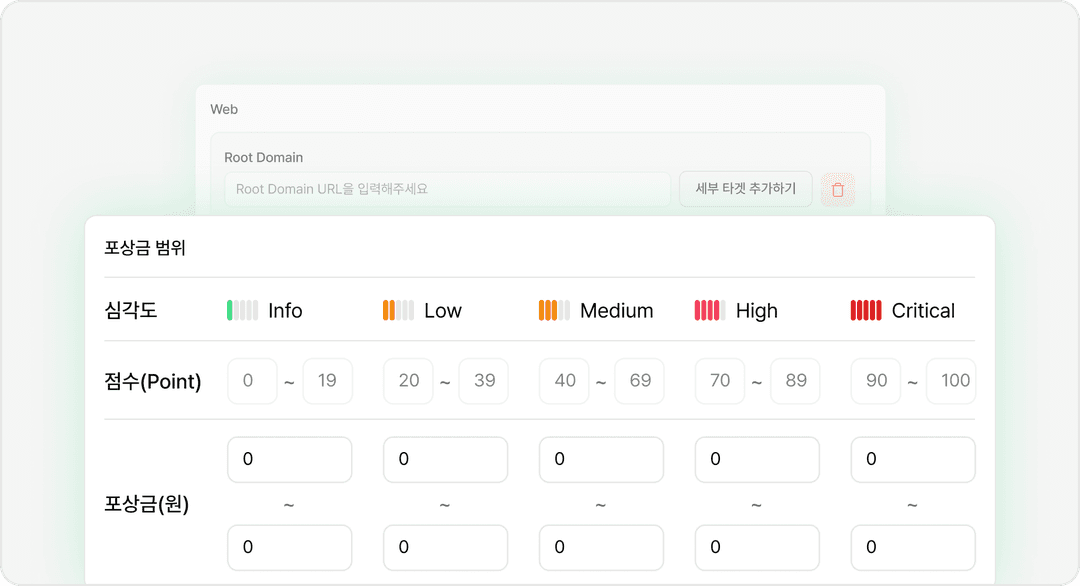
Task: Click the orange Low severity bar icon
Action: (398, 311)
